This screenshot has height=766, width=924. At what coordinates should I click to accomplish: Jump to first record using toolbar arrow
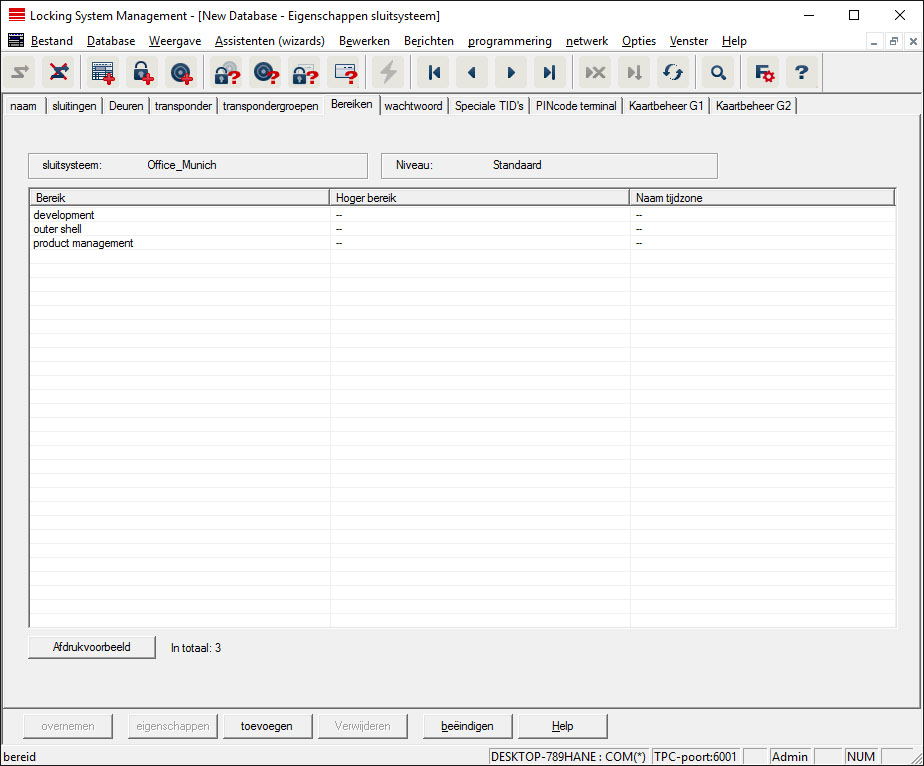[x=434, y=73]
